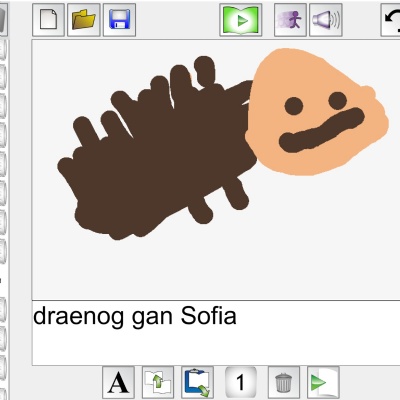Undo the last drawing stroke

(x=391, y=20)
